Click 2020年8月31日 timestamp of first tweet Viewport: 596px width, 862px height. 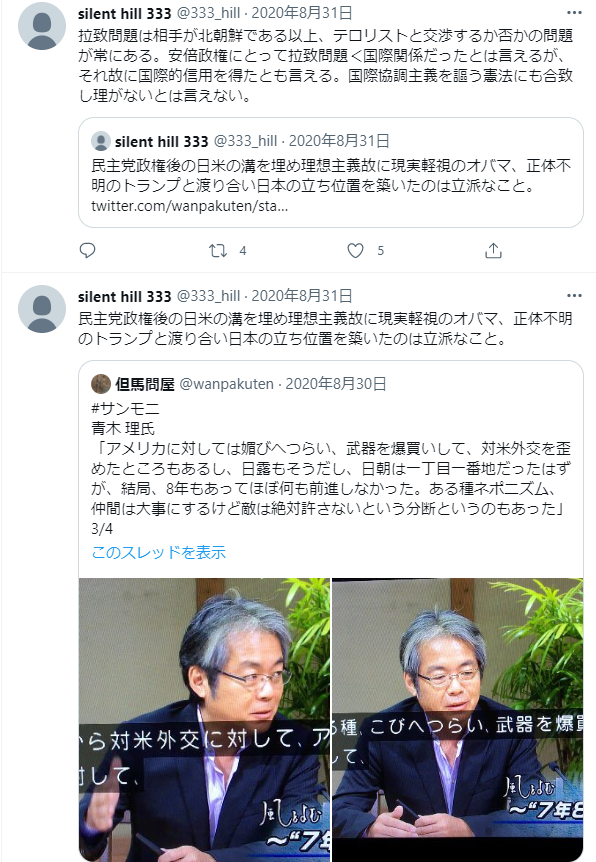[x=302, y=13]
